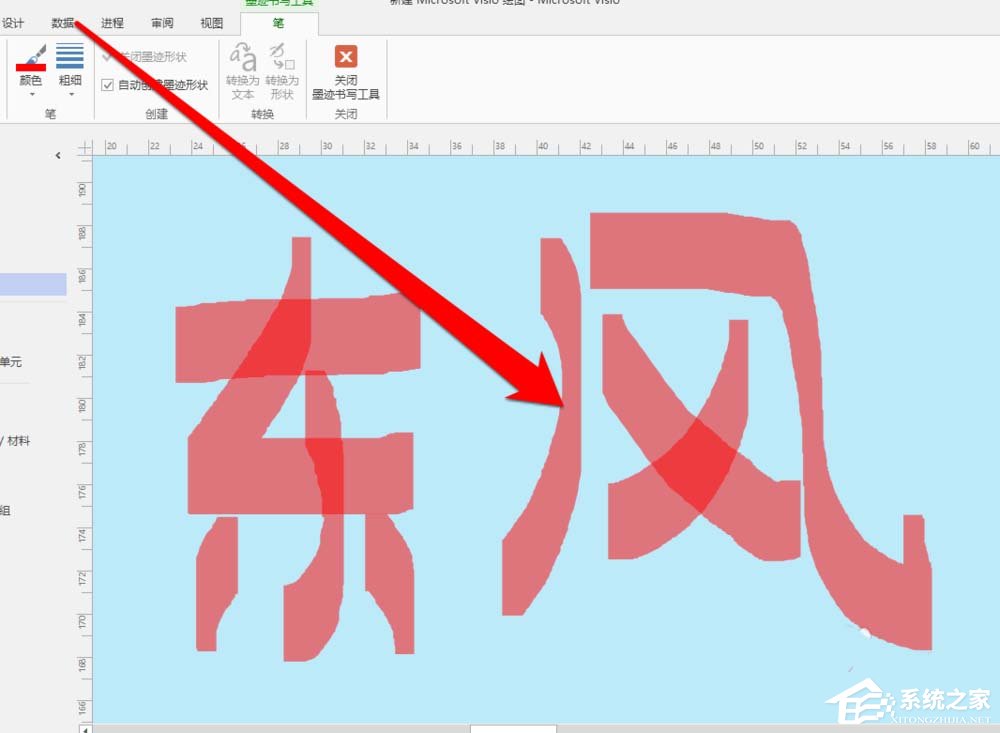This screenshot has width=1000, height=733.
Task: Collapse the shapes panel with the chevron
Action: click(x=57, y=155)
